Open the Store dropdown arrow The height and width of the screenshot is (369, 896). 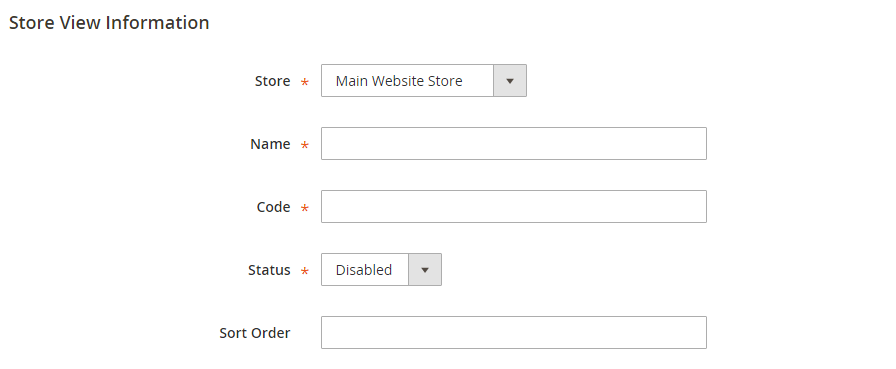pos(510,81)
